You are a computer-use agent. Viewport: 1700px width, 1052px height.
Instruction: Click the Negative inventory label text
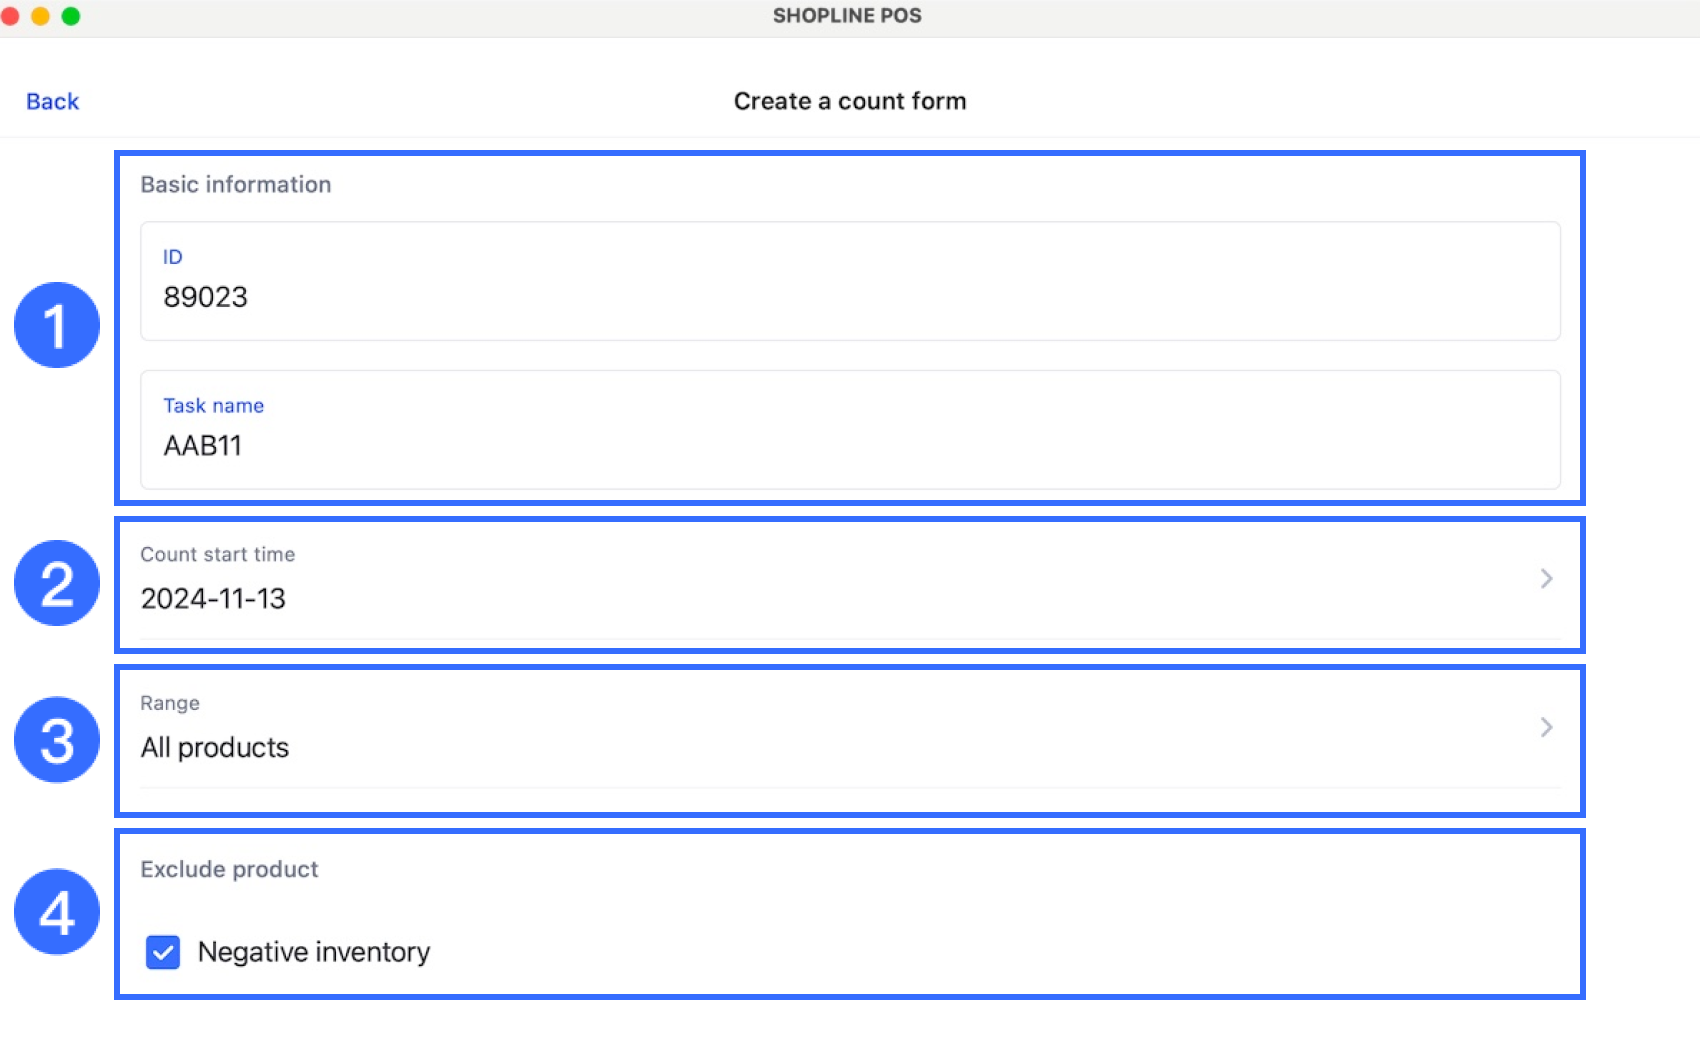(x=314, y=952)
